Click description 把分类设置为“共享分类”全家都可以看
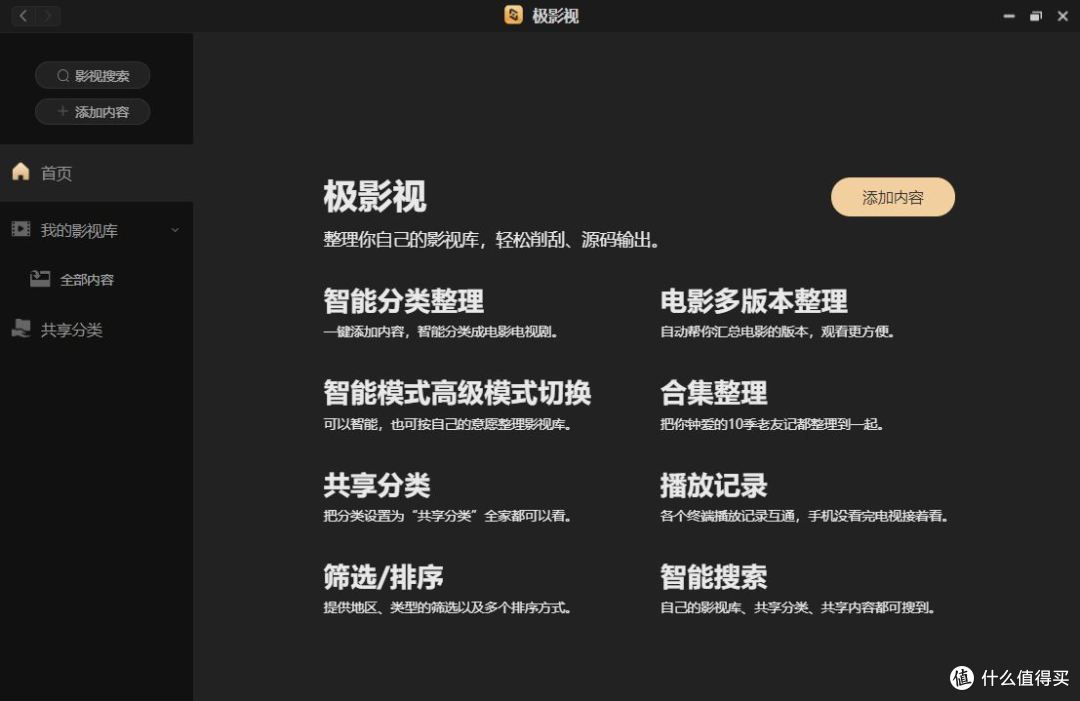The width and height of the screenshot is (1080, 701). (x=447, y=516)
